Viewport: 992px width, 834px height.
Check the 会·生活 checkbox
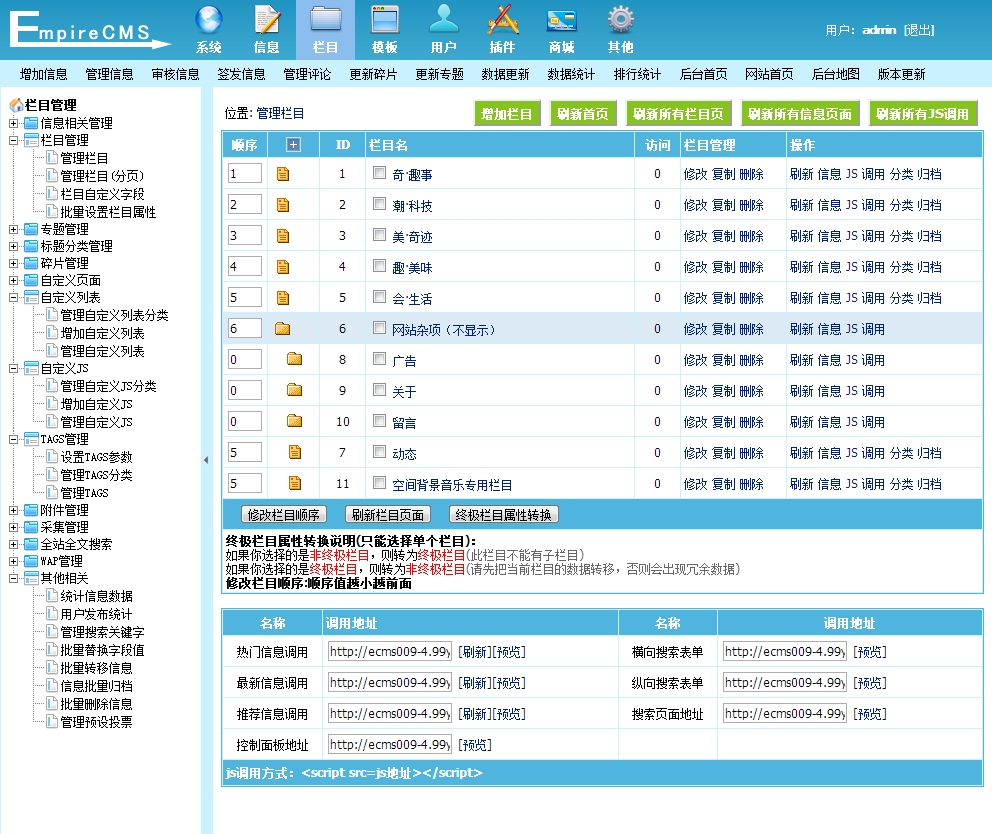pyautogui.click(x=379, y=297)
